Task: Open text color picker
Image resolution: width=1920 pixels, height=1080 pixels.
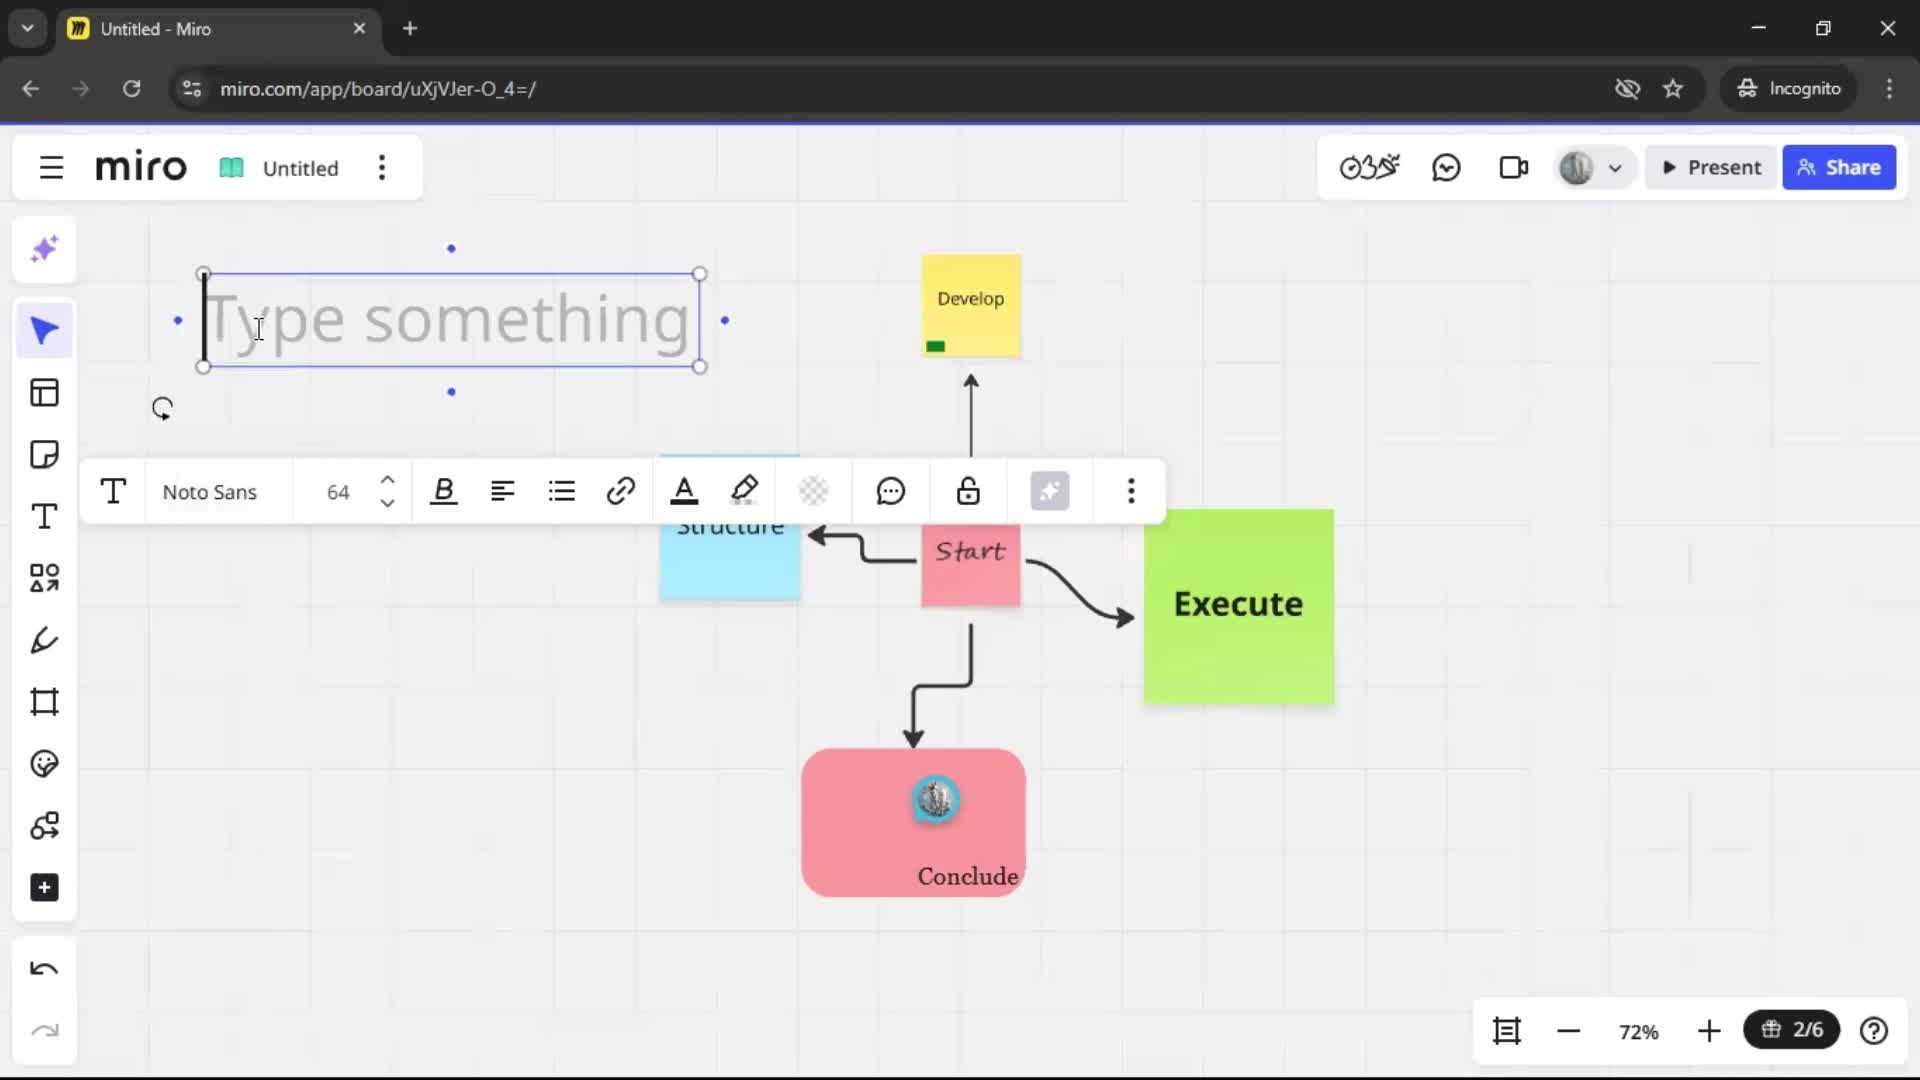Action: coord(684,492)
